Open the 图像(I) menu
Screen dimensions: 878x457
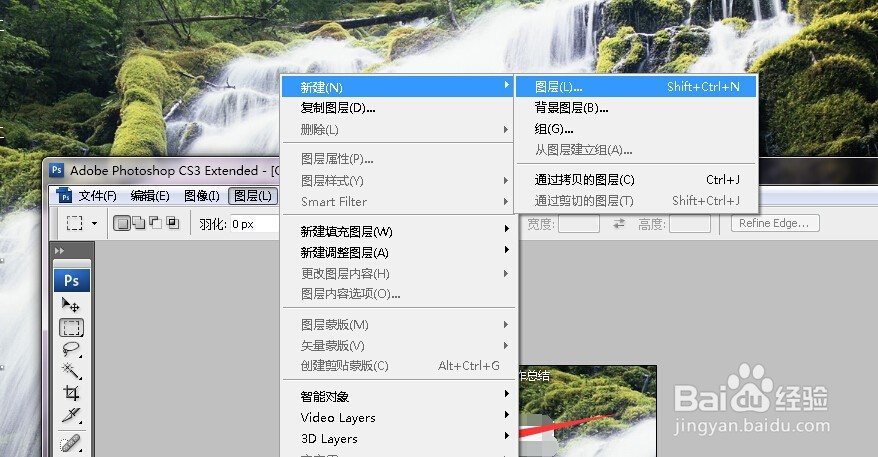click(202, 195)
